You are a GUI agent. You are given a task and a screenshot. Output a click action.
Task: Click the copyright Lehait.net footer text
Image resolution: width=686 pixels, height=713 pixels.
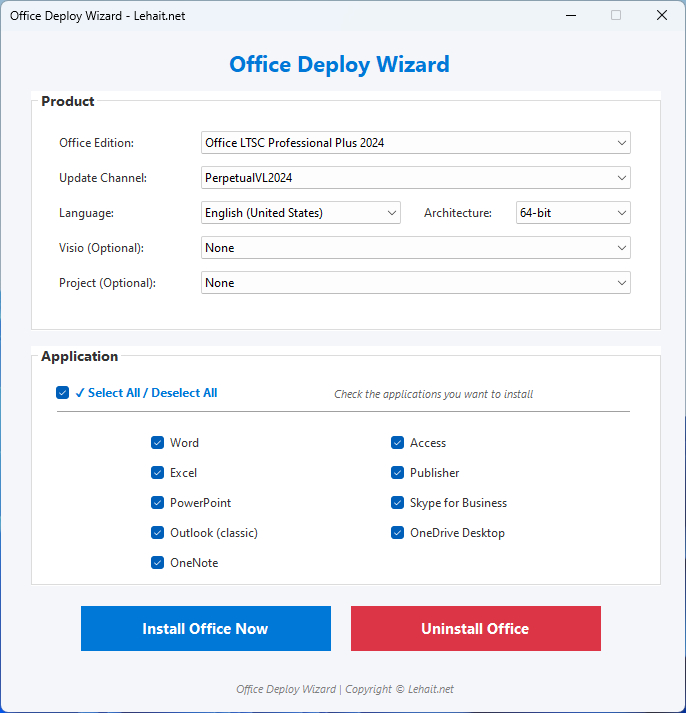click(x=345, y=689)
